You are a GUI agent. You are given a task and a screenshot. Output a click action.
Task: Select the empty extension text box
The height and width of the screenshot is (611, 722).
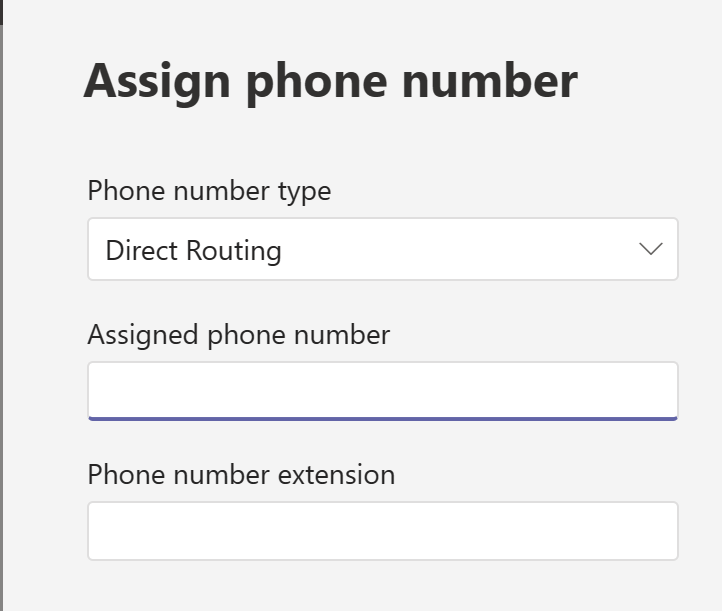[382, 530]
